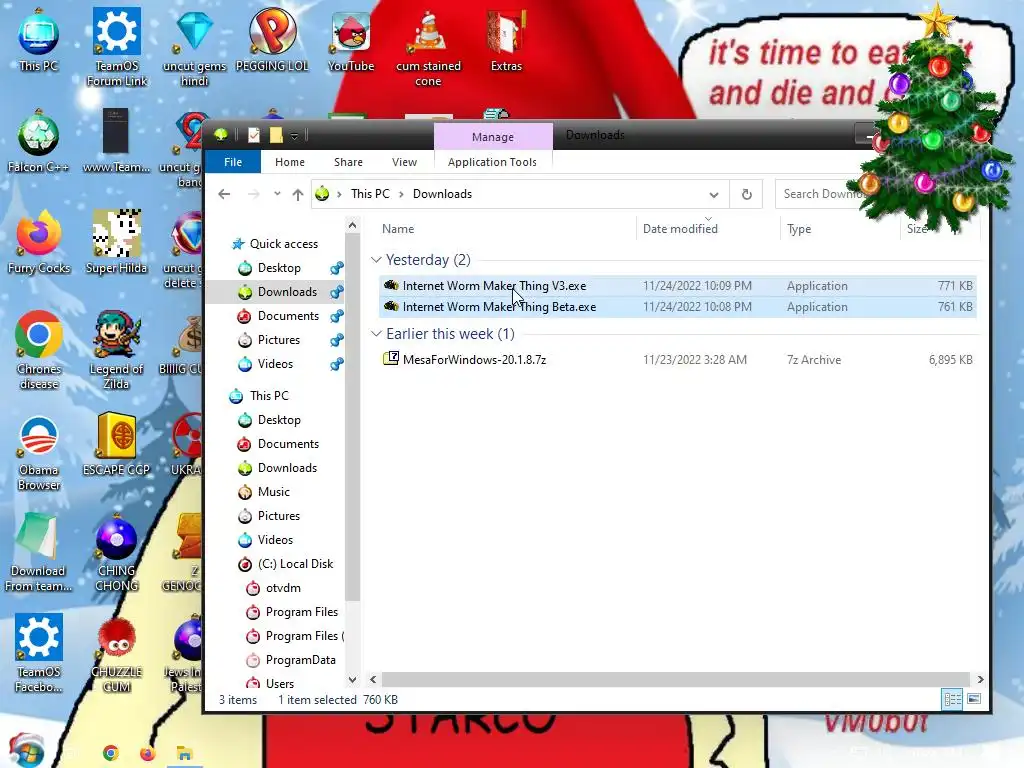The width and height of the screenshot is (1024, 768).
Task: Click the chevron before This PC in address bar
Action: click(340, 194)
